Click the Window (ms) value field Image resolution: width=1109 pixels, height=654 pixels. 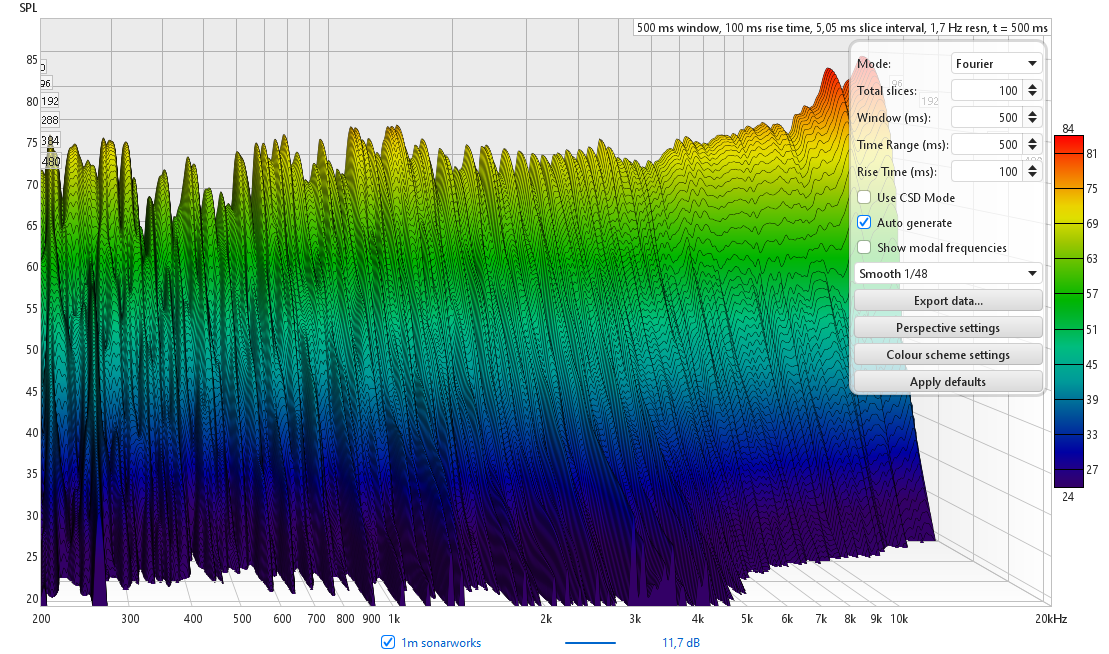click(987, 117)
